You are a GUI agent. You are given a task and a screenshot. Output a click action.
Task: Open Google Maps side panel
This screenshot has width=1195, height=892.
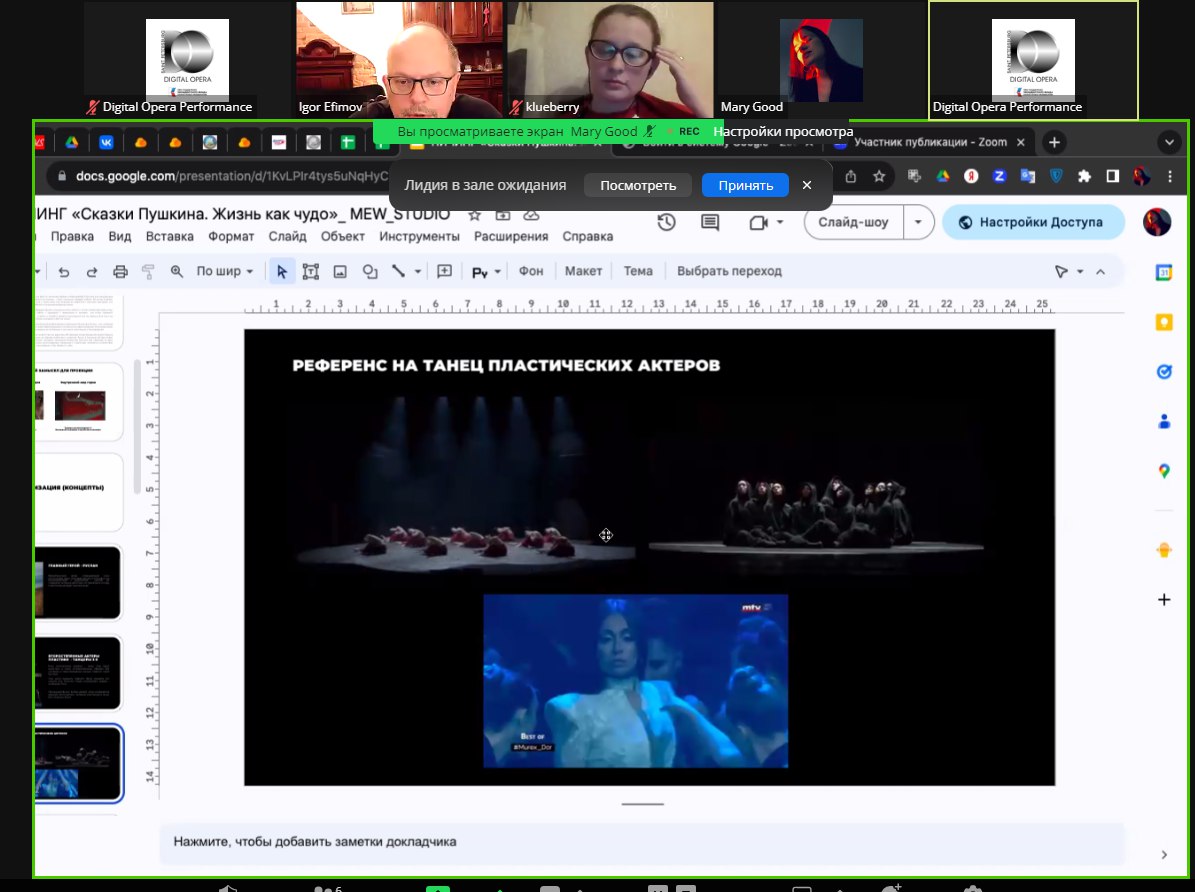point(1164,471)
